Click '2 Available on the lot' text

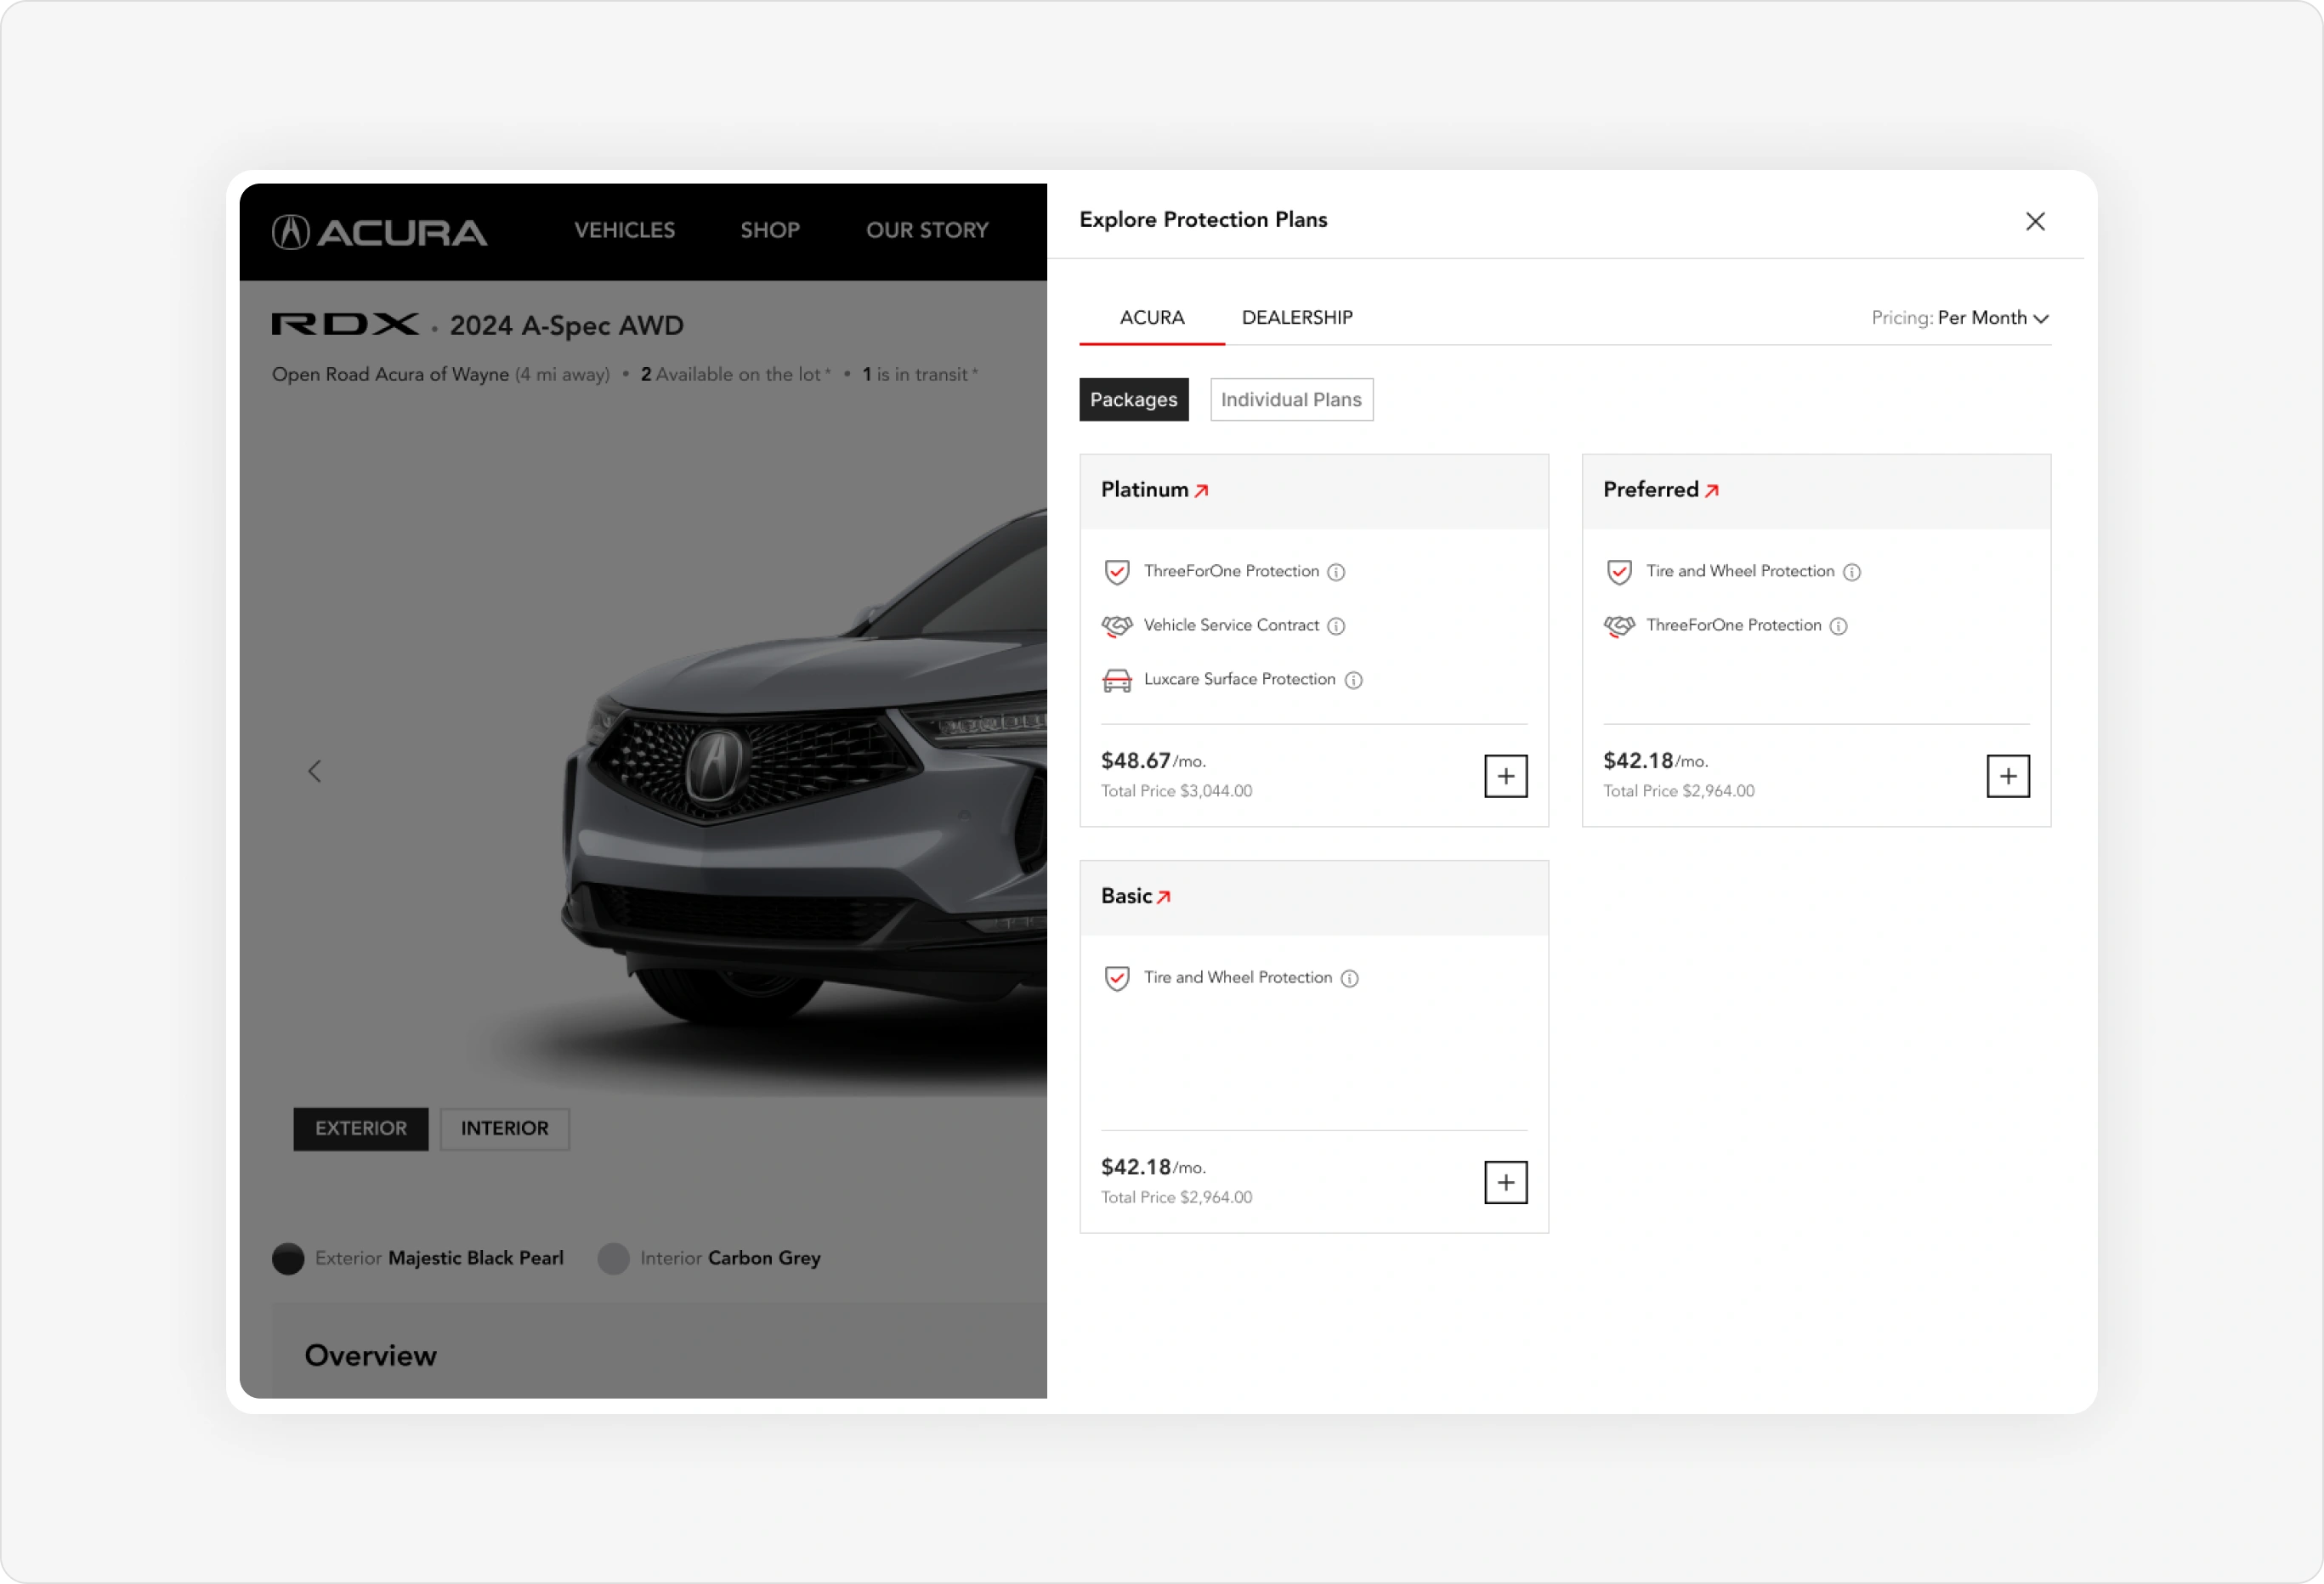[x=735, y=374]
